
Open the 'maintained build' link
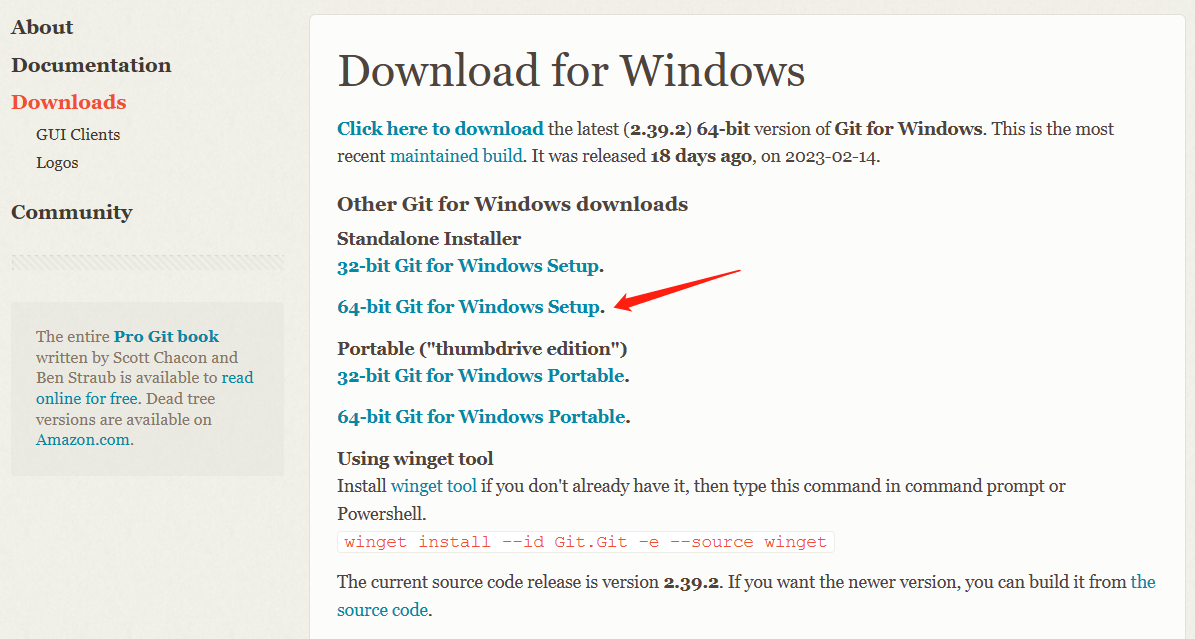coord(457,156)
